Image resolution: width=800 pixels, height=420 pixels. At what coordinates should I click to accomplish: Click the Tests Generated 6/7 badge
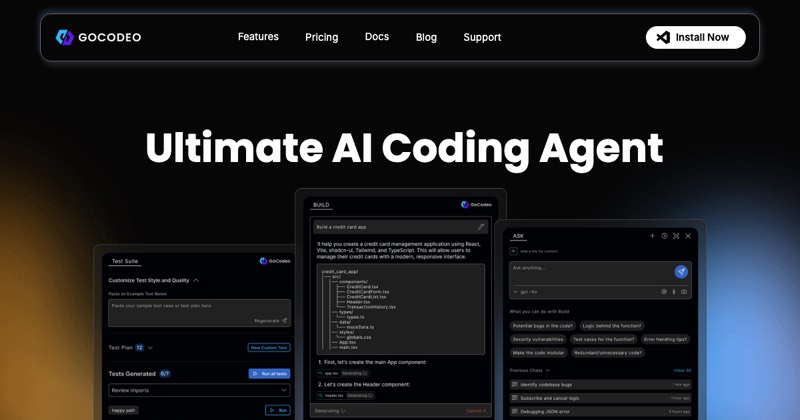[165, 374]
